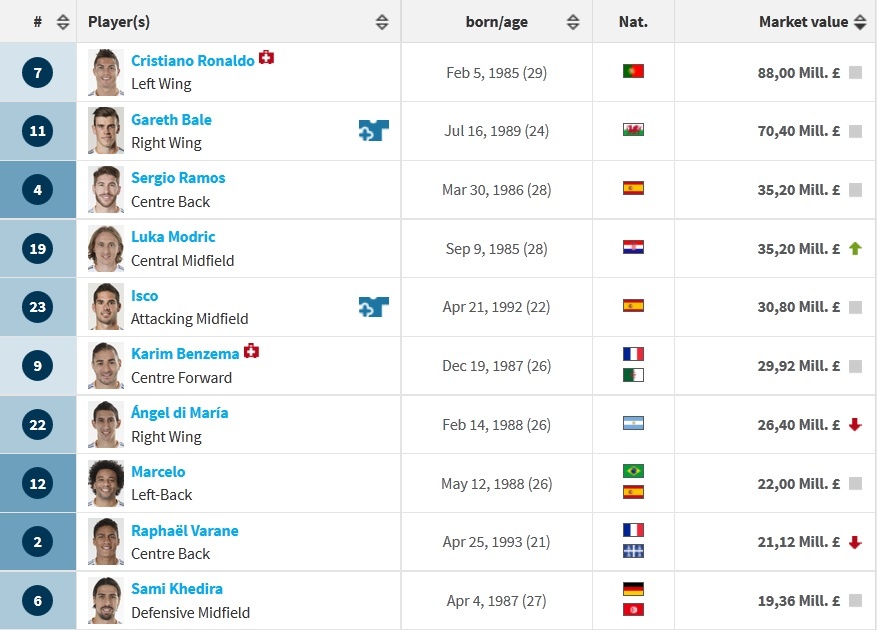Click the injury icon beside Karim Benzema

pos(252,351)
